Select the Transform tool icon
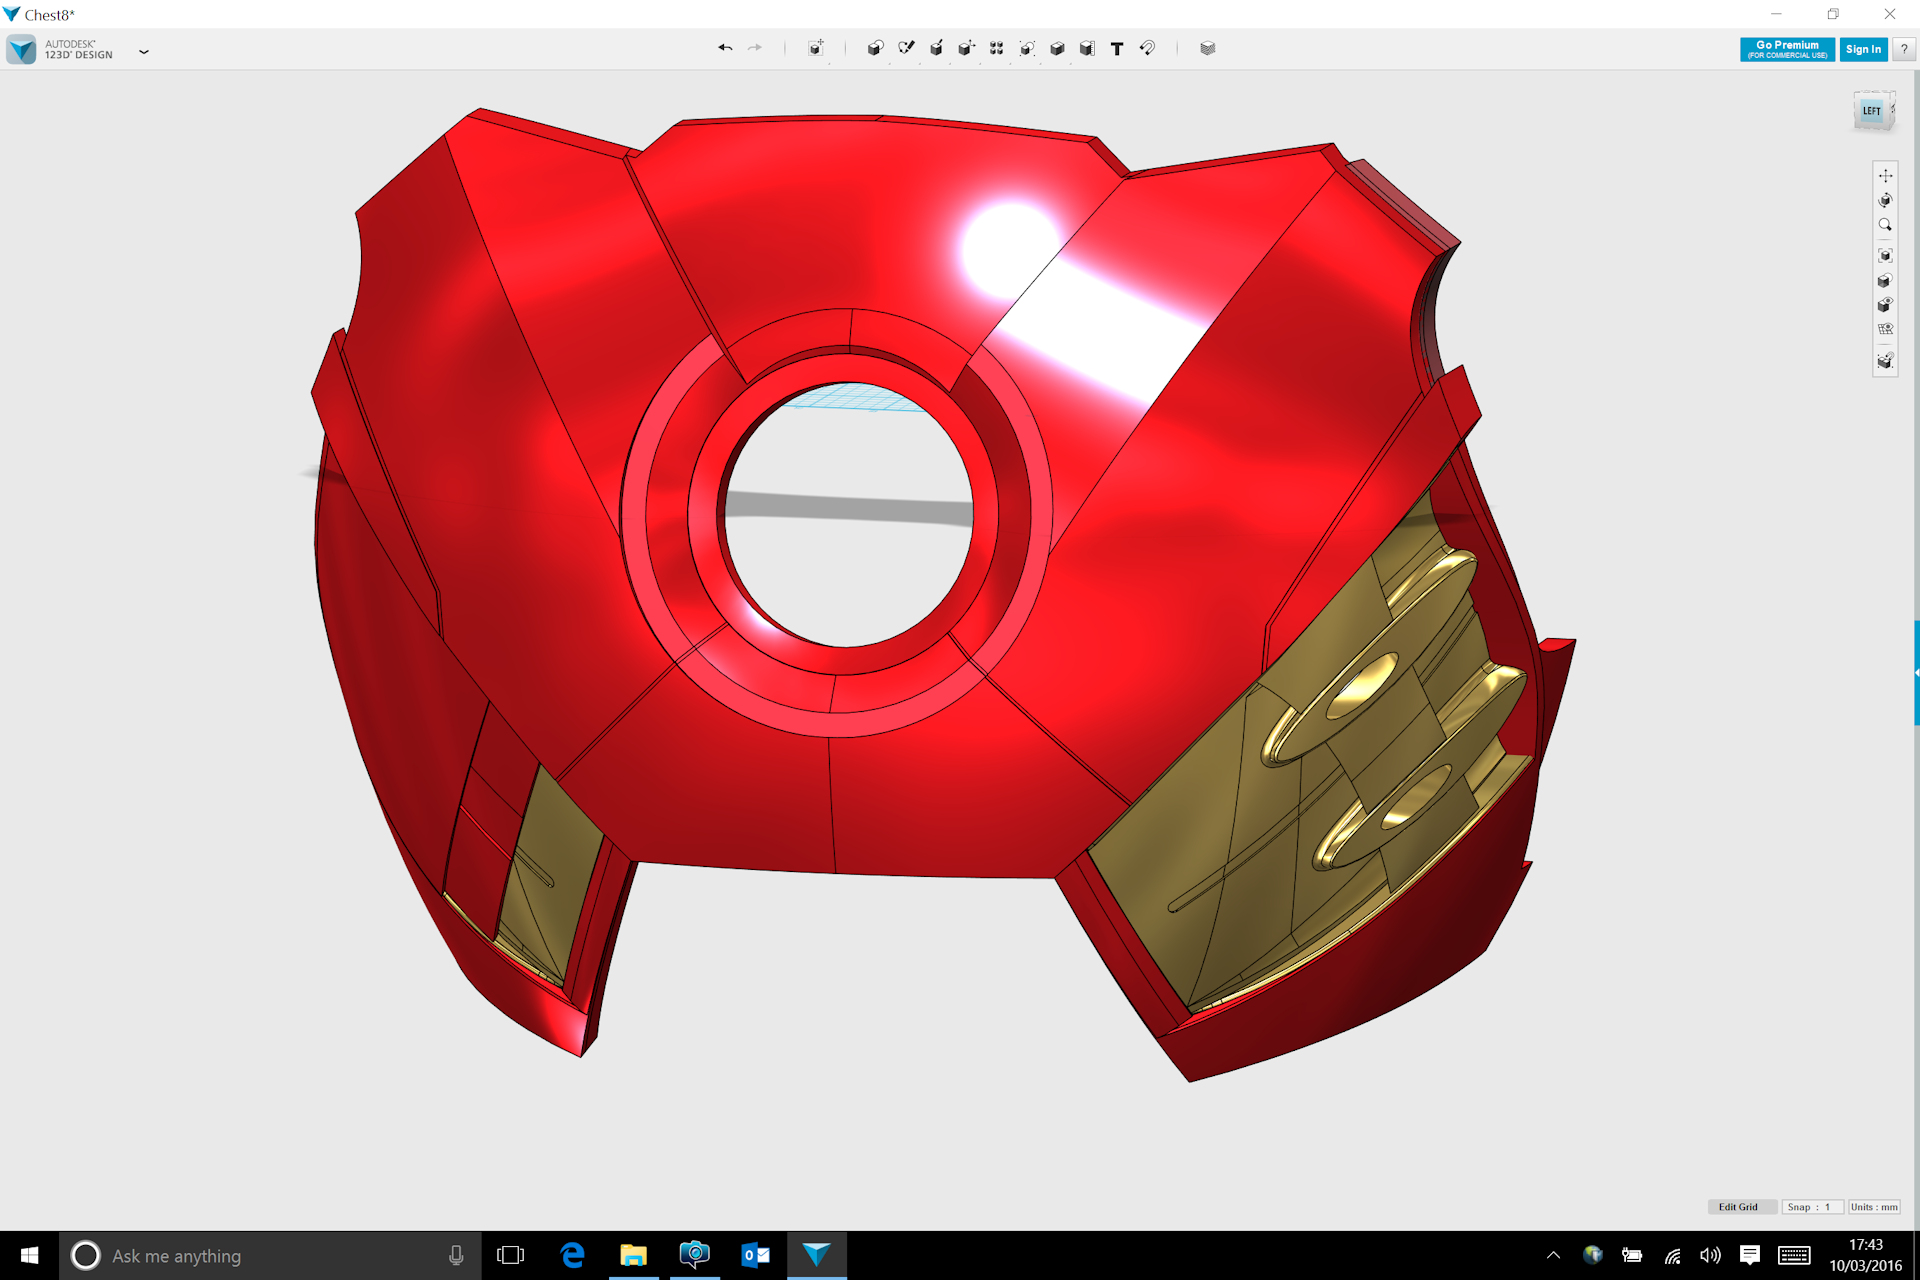The image size is (1920, 1280). [x=816, y=48]
